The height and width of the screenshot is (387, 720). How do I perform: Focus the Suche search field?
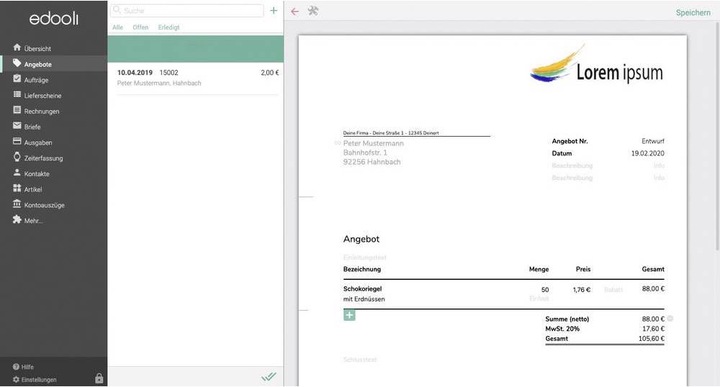click(187, 11)
